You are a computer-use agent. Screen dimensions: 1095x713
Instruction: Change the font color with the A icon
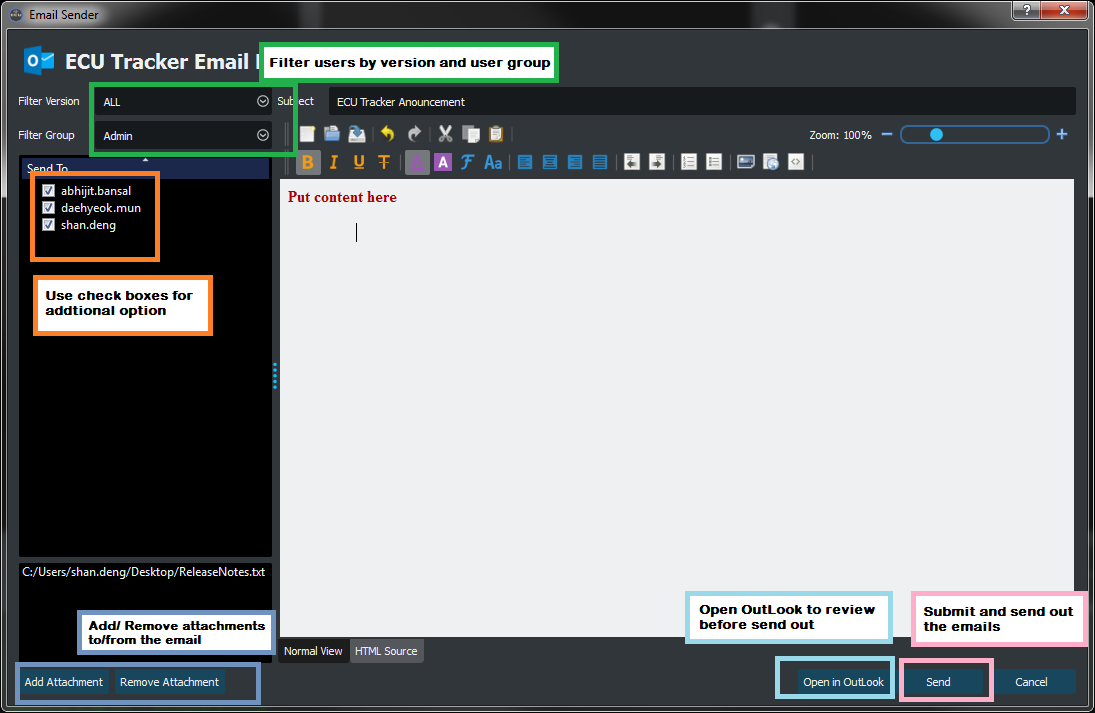coord(417,162)
